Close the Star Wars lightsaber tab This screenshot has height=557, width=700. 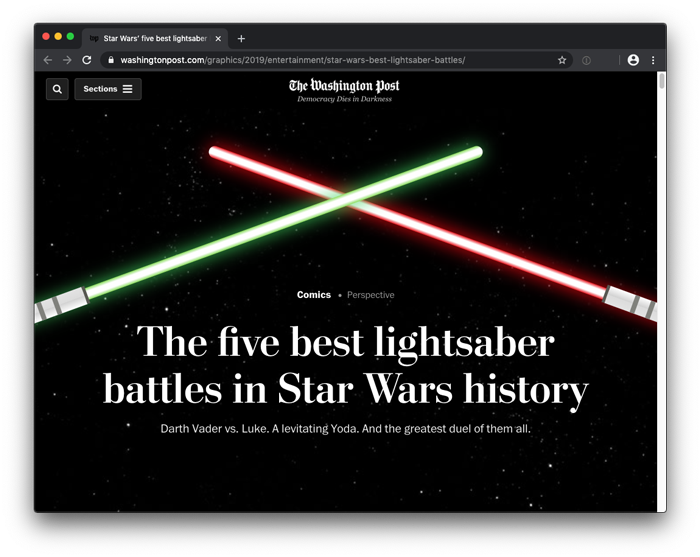218,39
